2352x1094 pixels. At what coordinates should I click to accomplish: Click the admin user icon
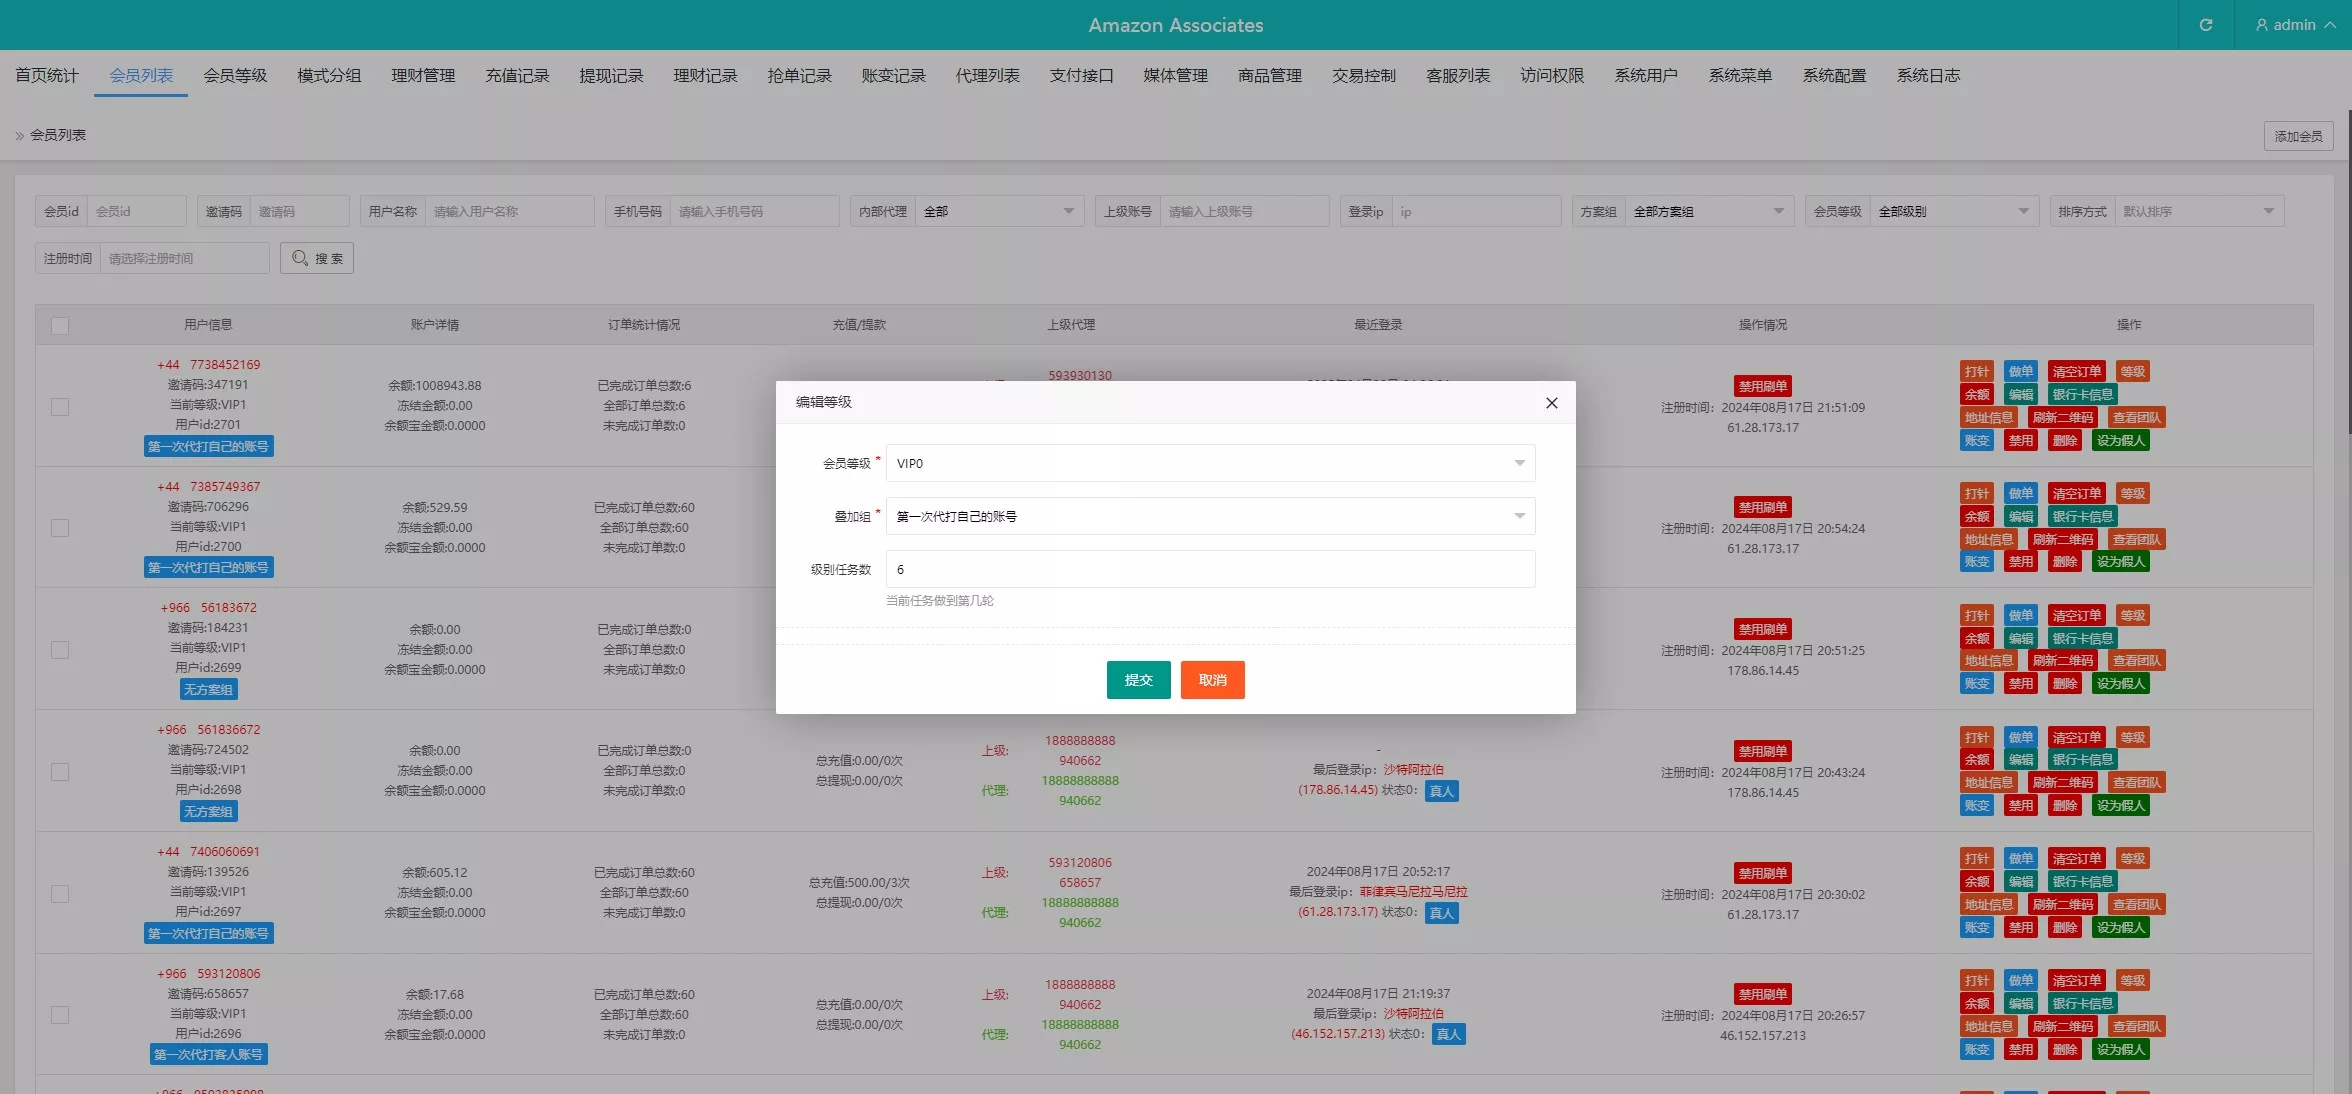click(x=2261, y=25)
